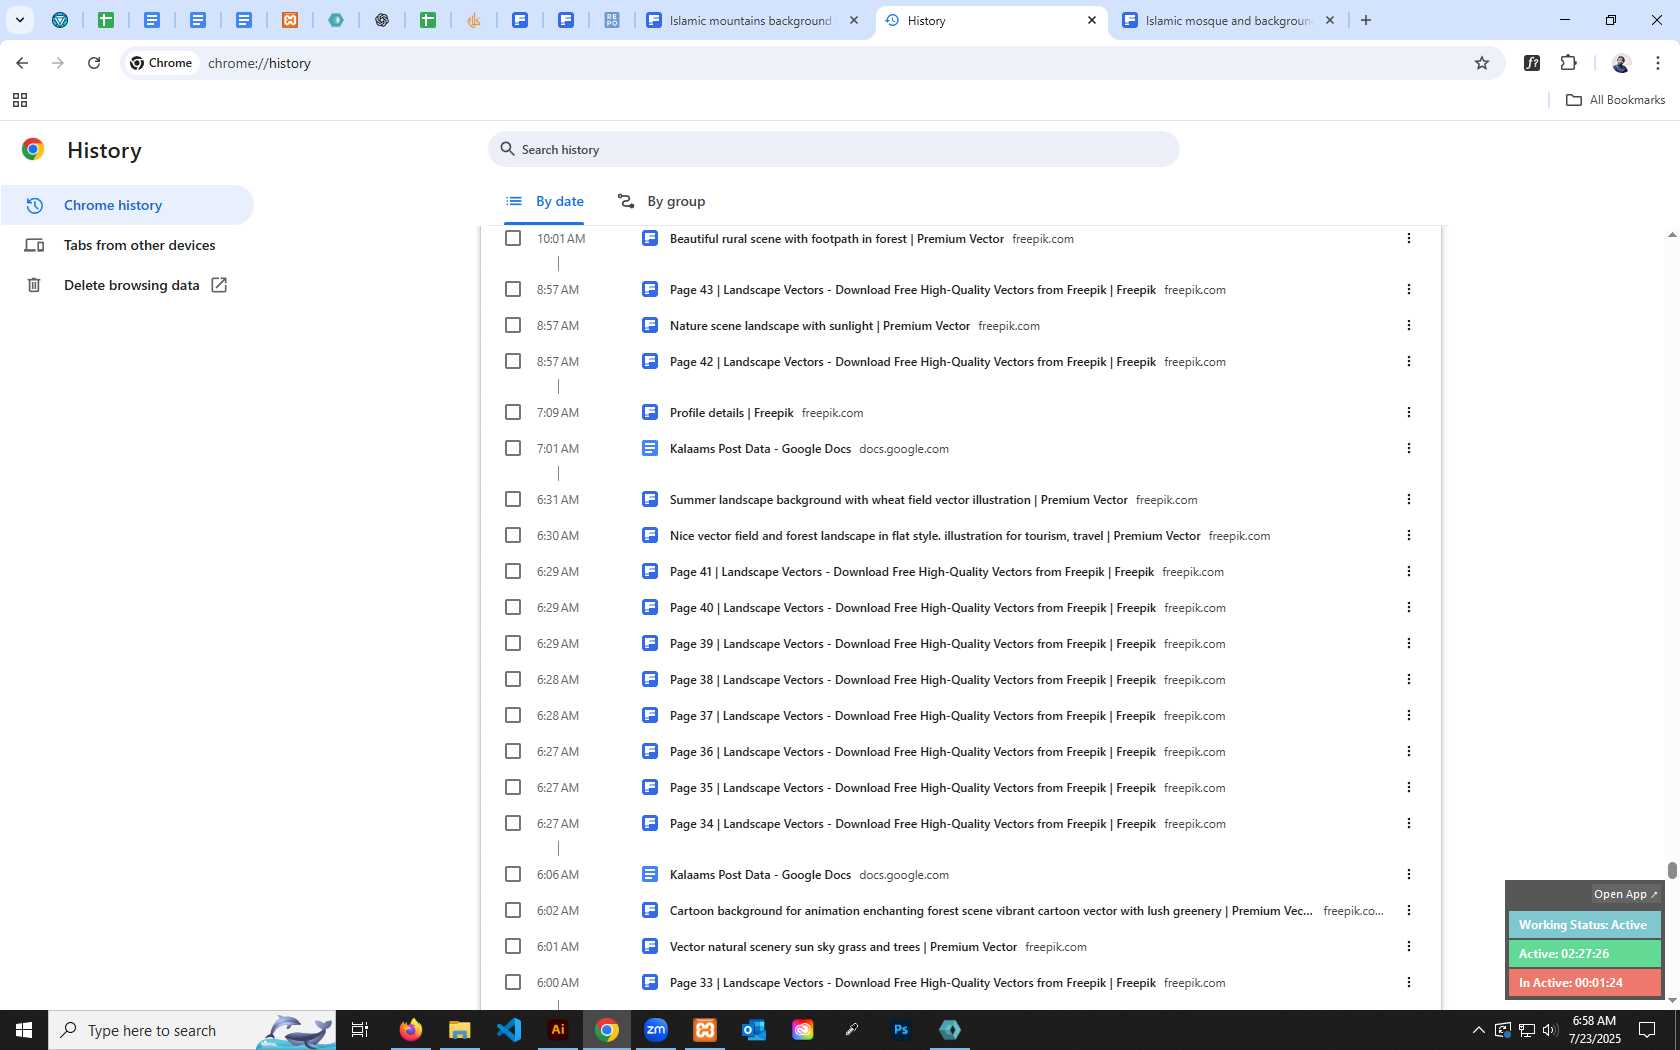Image resolution: width=1680 pixels, height=1050 pixels.
Task: Click the browser Back arrow
Action: click(x=22, y=63)
